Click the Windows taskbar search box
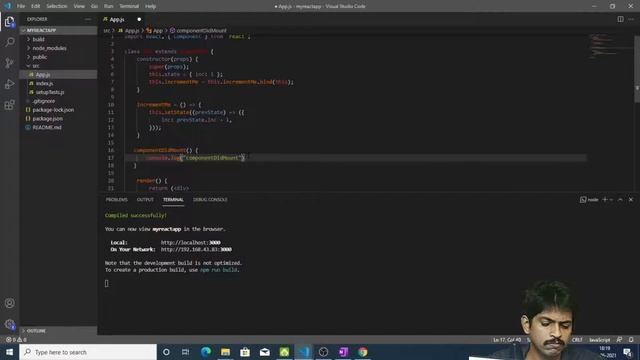Image resolution: width=640 pixels, height=360 pixels. pyautogui.click(x=88, y=352)
